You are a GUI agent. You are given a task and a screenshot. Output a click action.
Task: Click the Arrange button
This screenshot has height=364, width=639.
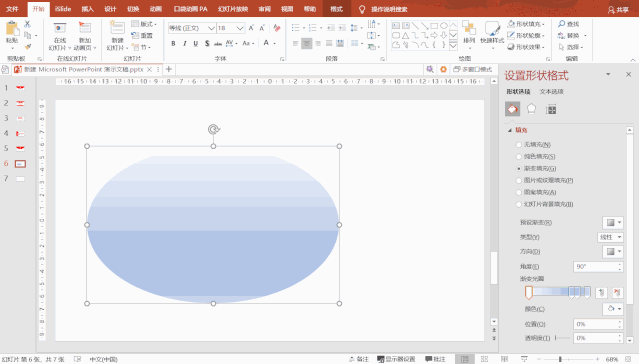tap(469, 33)
